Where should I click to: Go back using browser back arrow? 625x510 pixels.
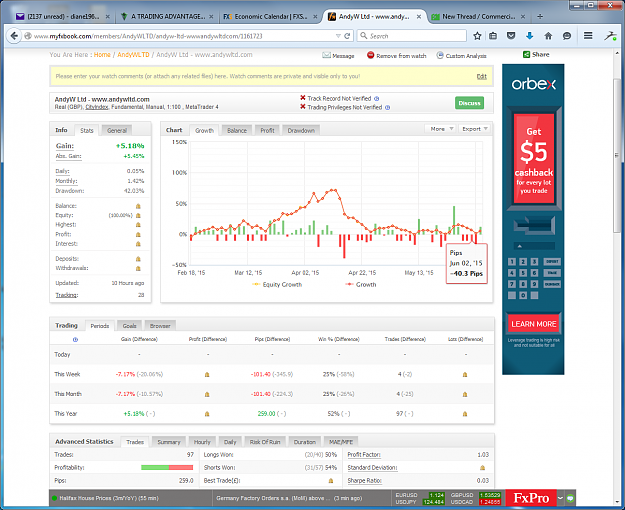click(14, 36)
